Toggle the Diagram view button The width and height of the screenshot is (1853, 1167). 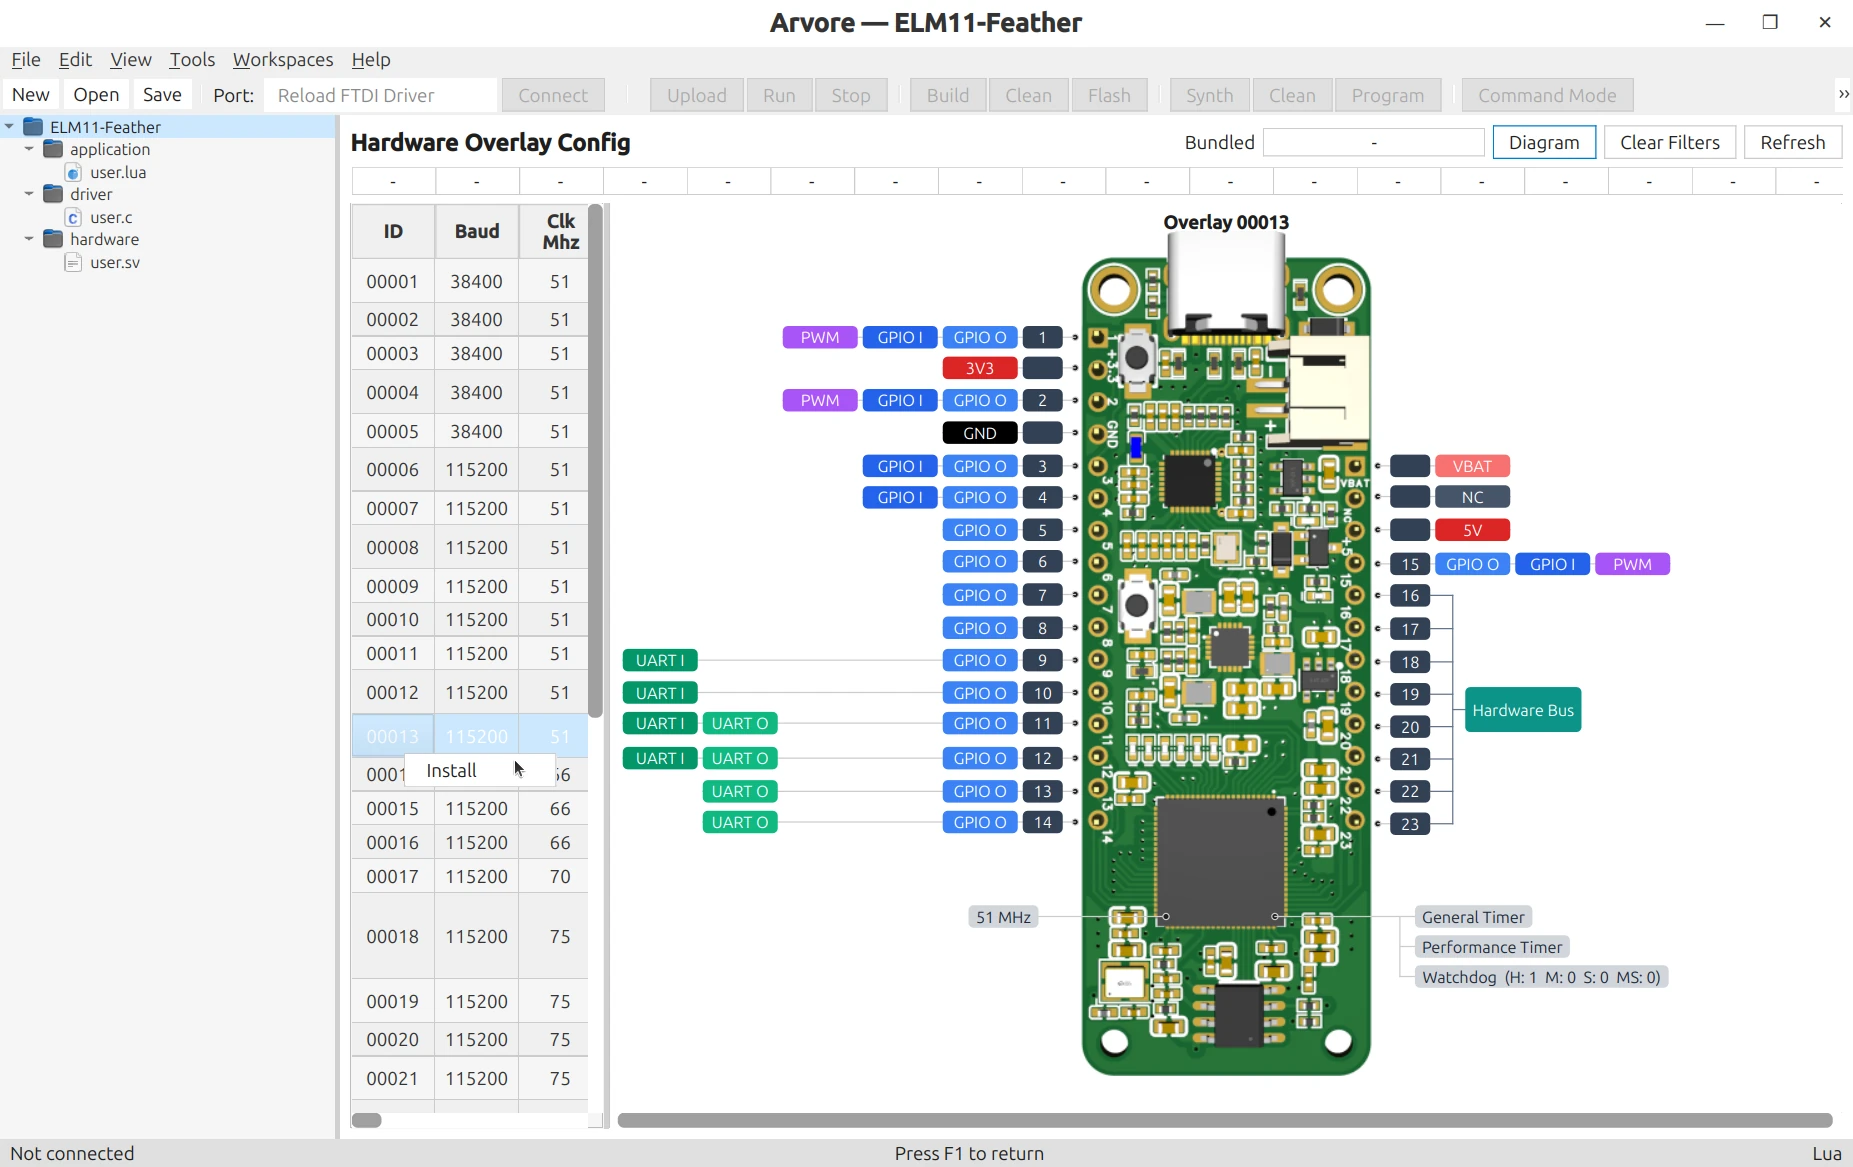[x=1544, y=142]
